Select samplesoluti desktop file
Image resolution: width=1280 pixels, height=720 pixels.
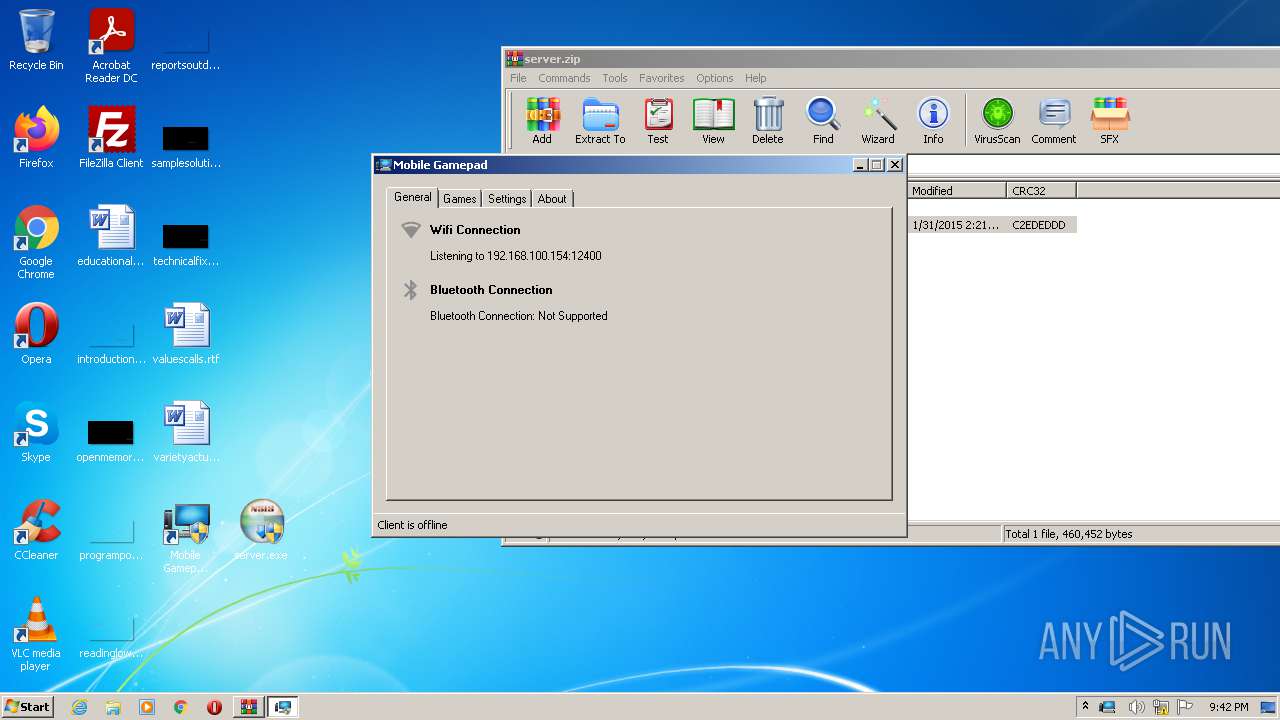[x=186, y=145]
